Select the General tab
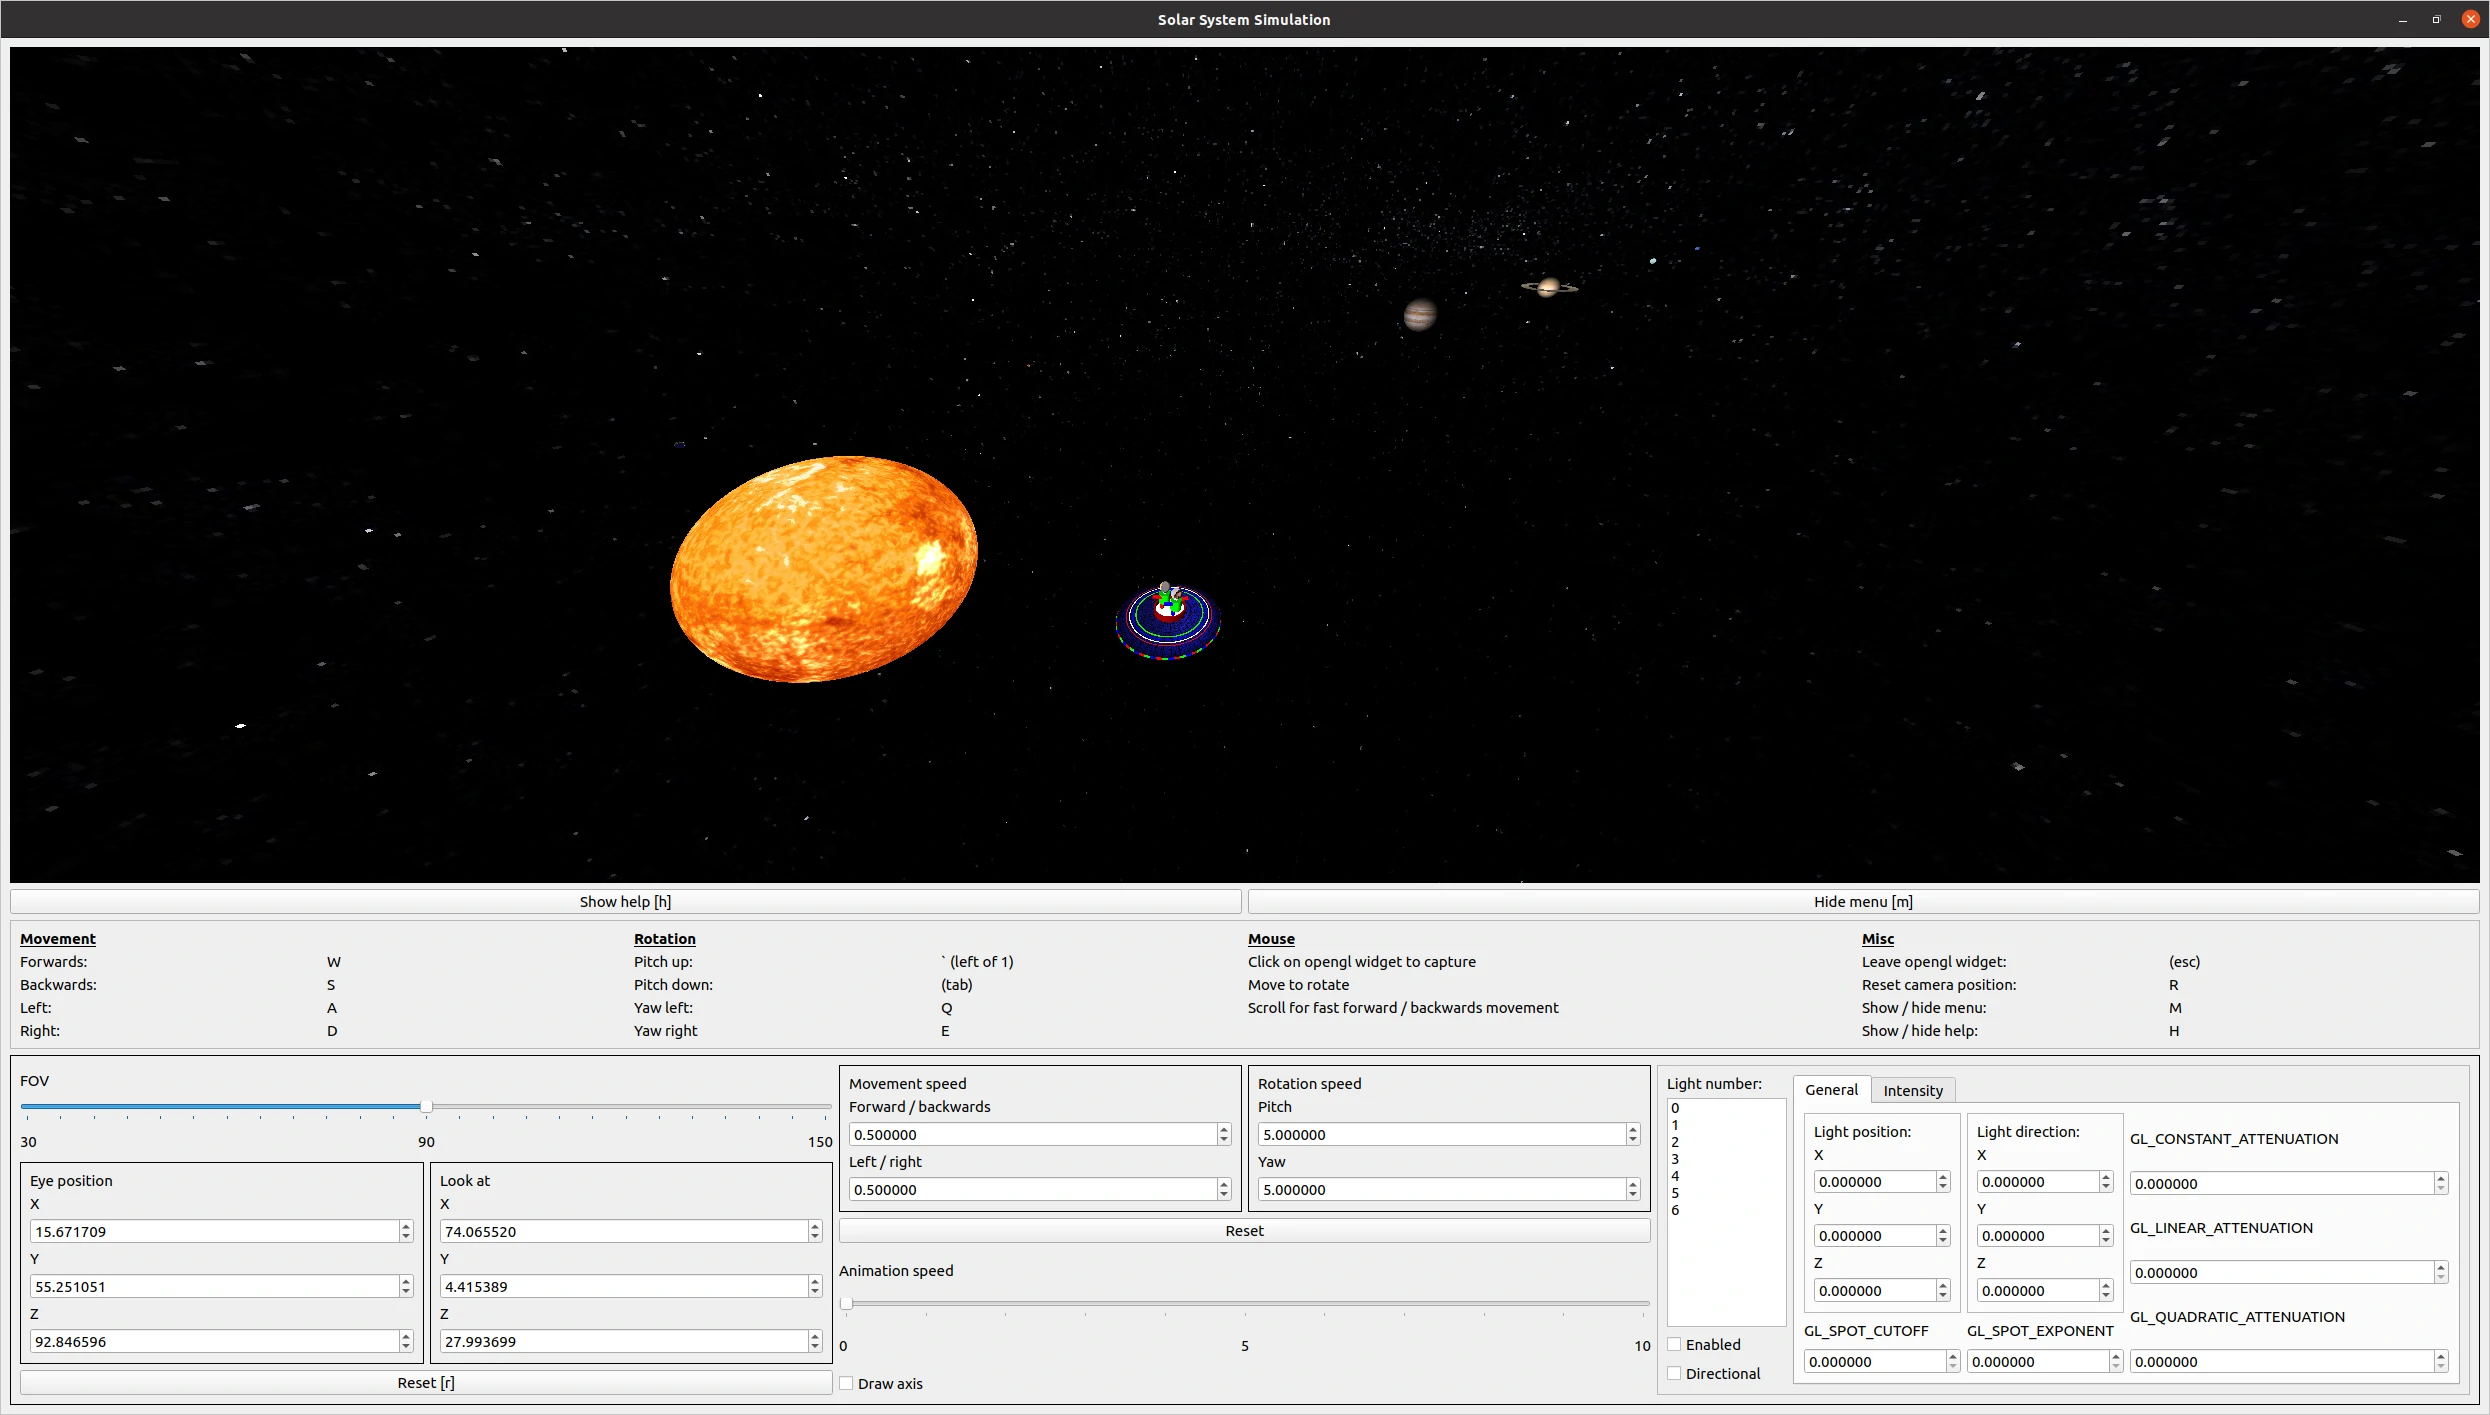This screenshot has height=1415, width=2490. 1831,1089
